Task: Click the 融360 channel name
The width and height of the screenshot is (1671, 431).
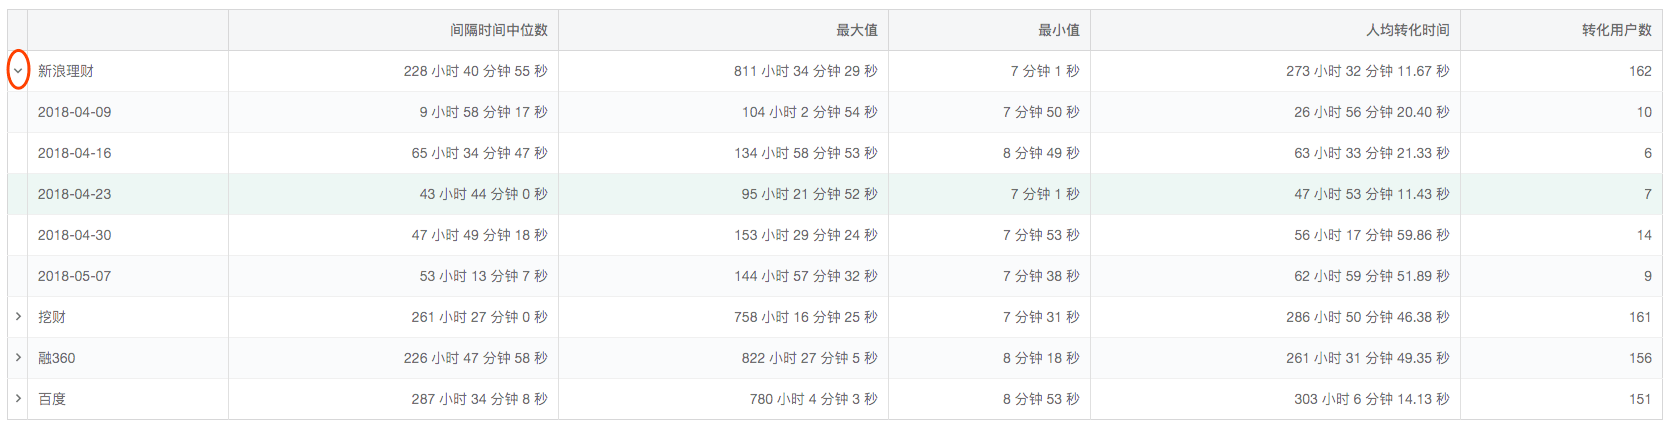Action: click(57, 358)
